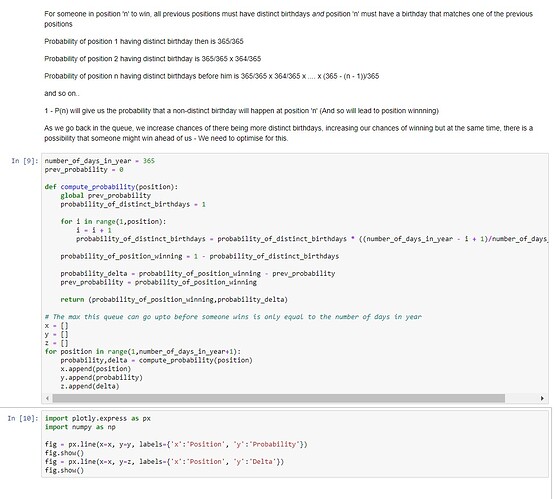Screen dimensions: 557x499
Task: Click the 'global prev_probability' line
Action: click(106, 195)
